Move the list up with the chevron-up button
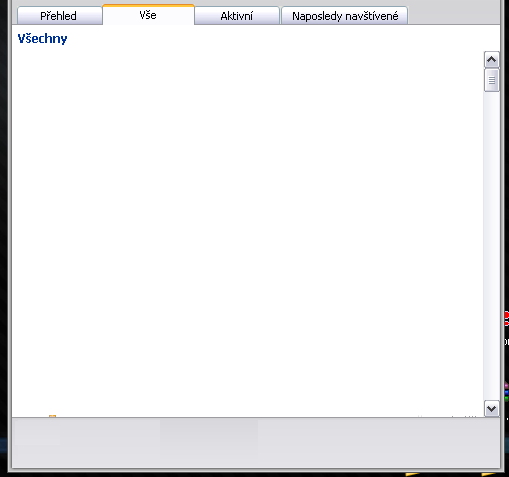509x477 pixels. 491,60
